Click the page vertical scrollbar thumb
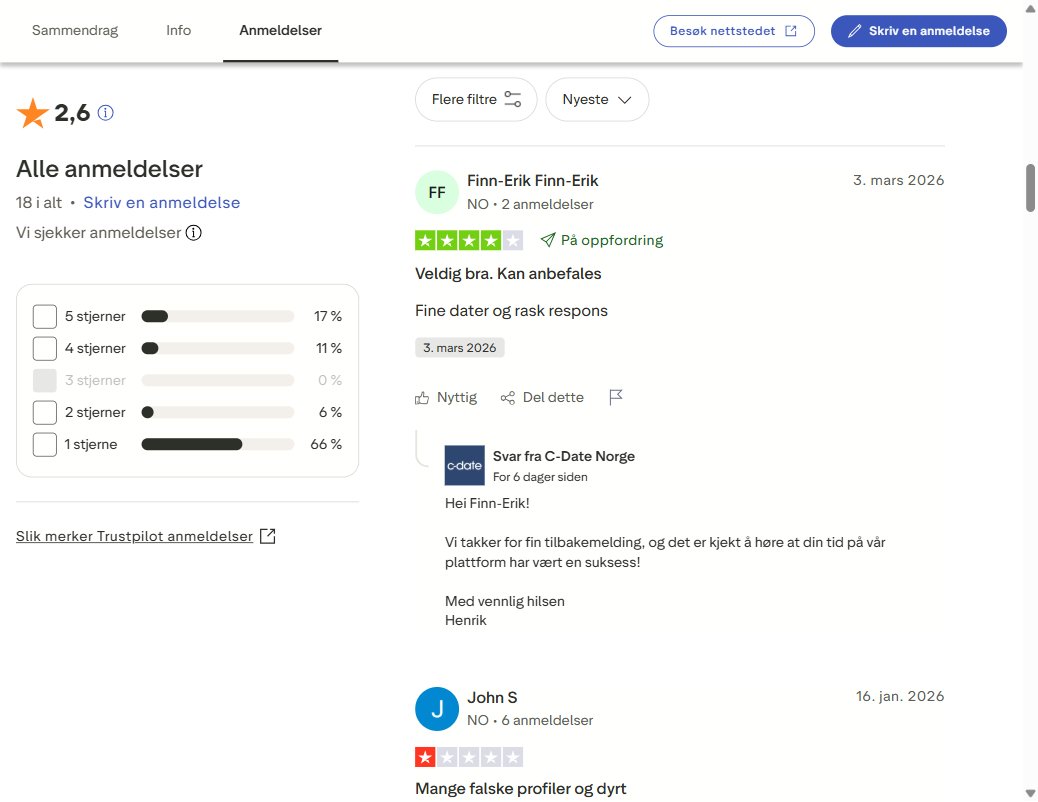This screenshot has width=1038, height=802. point(1031,188)
